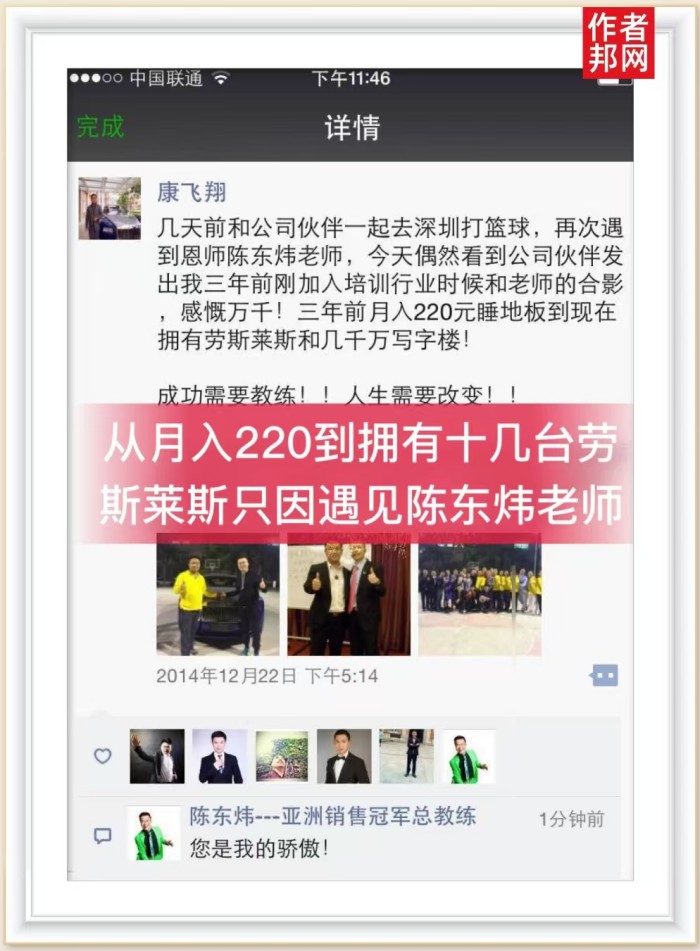The image size is (700, 951).
Task: Open first liker avatar with dark background
Action: [x=157, y=756]
